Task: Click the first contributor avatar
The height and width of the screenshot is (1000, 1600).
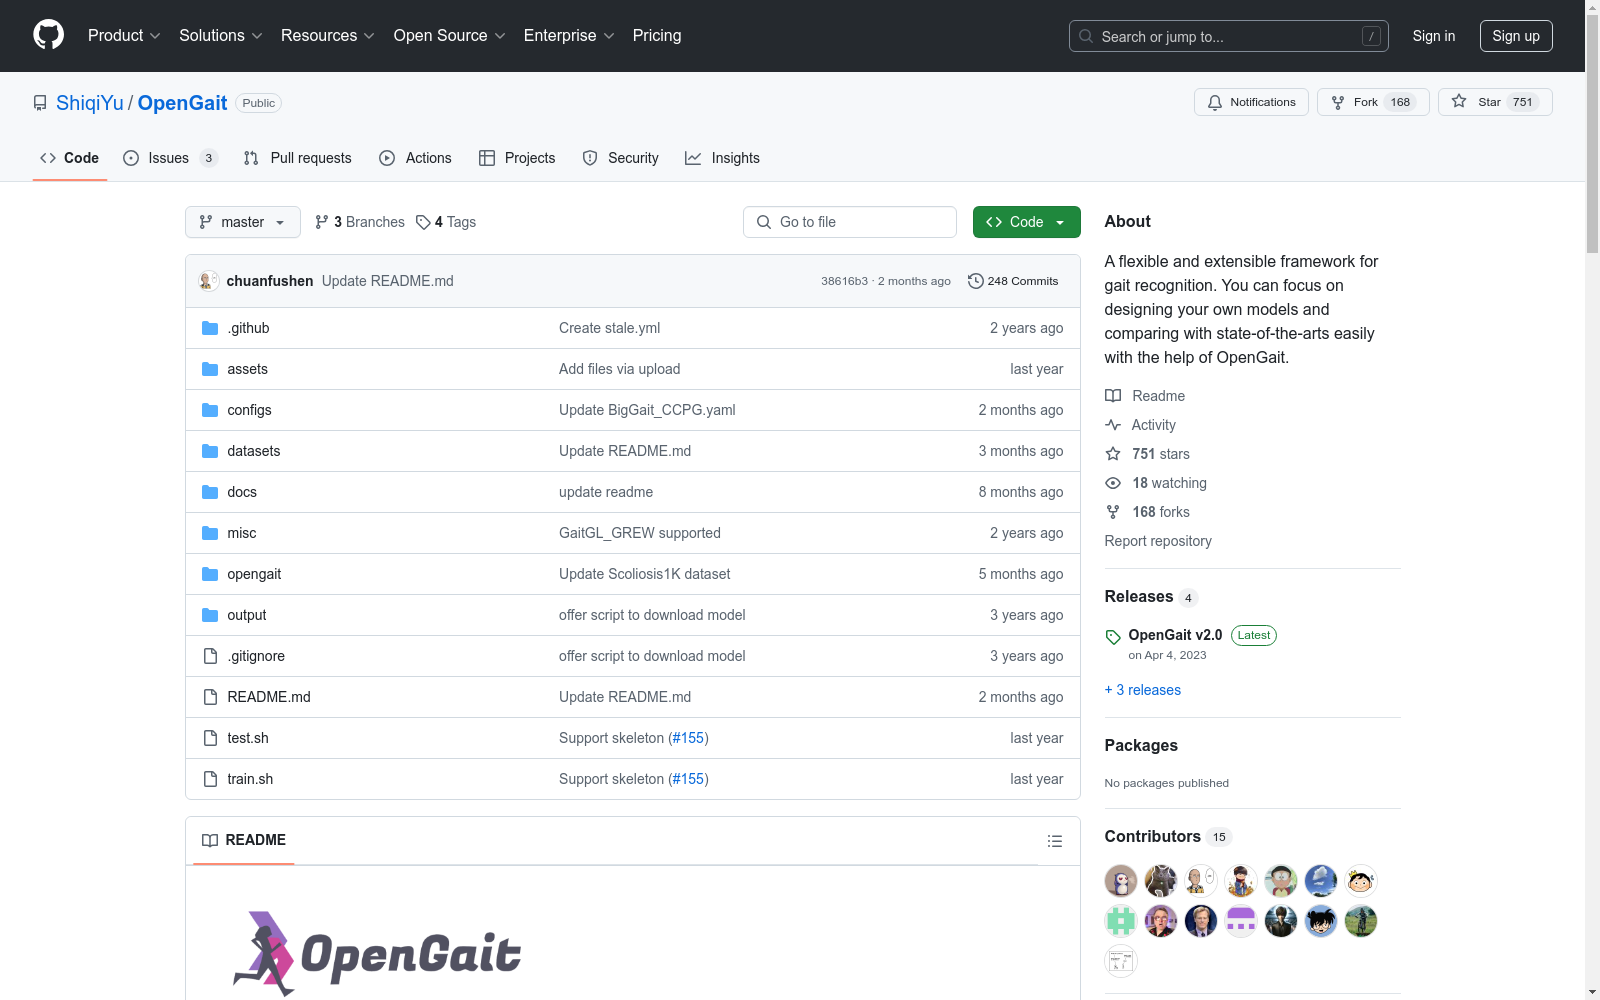Action: (1121, 881)
